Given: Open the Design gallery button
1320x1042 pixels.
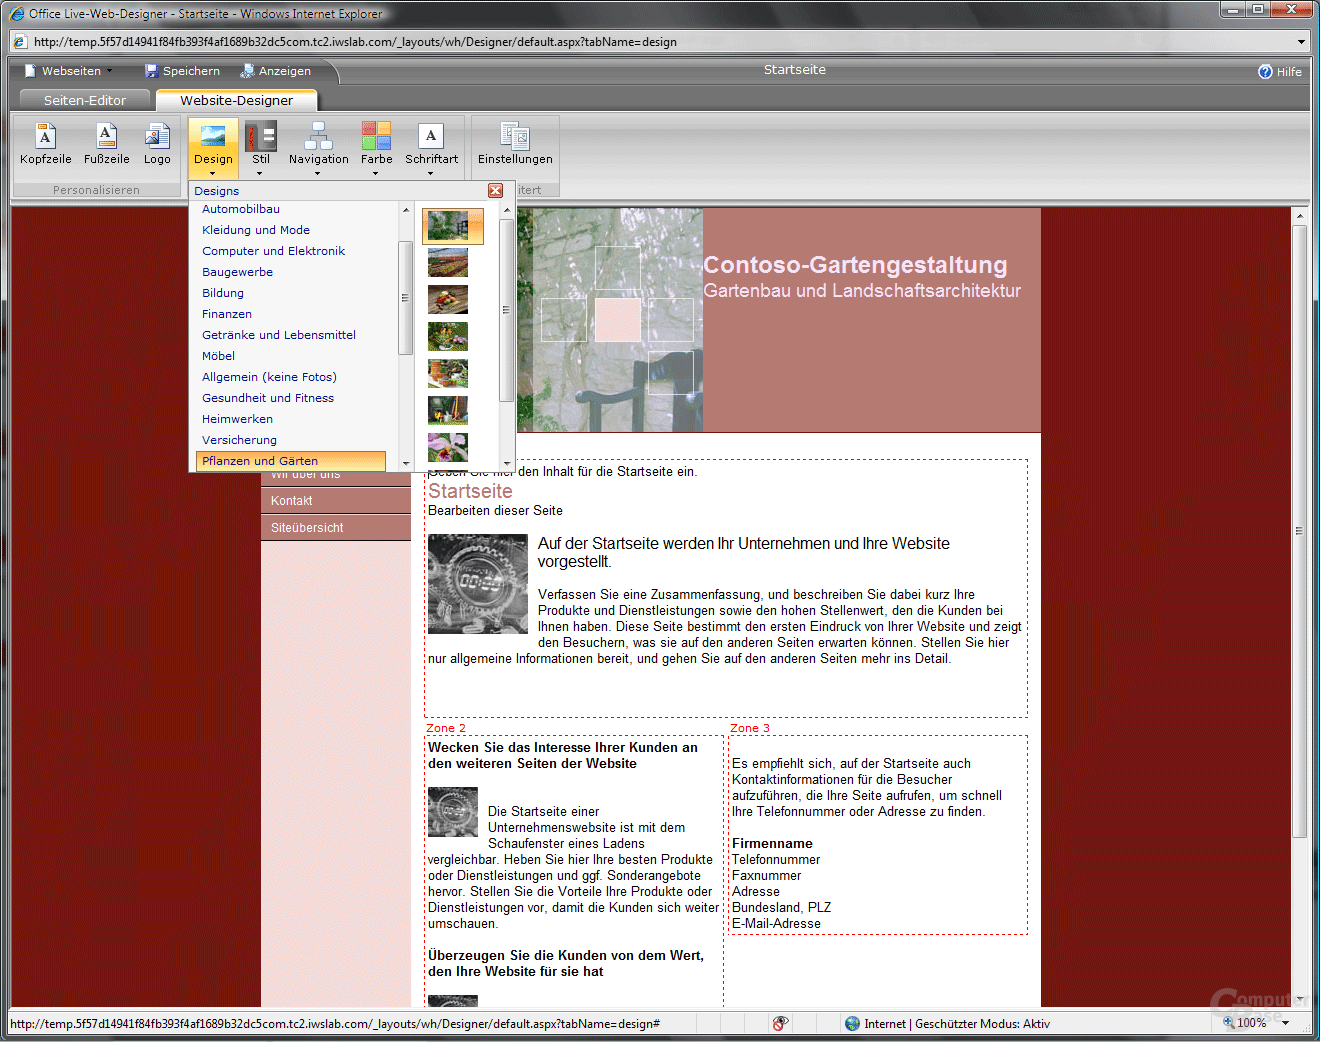Looking at the screenshot, I should click(x=213, y=147).
